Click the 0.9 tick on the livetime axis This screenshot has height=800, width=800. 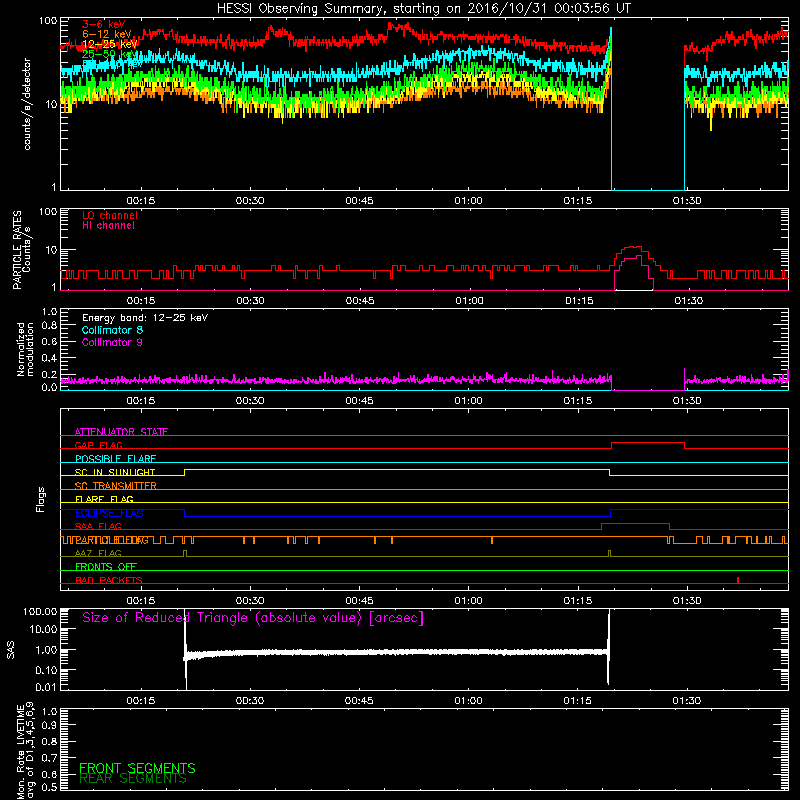click(49, 726)
